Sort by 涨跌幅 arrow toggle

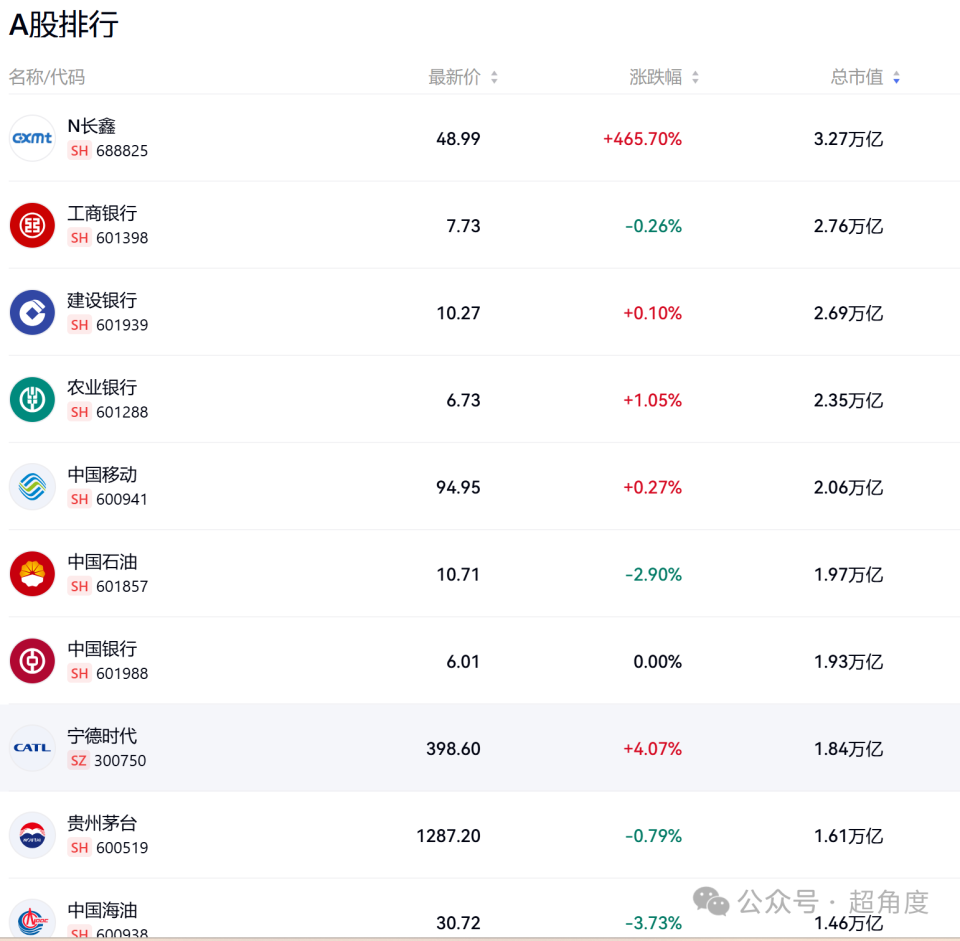pyautogui.click(x=695, y=77)
